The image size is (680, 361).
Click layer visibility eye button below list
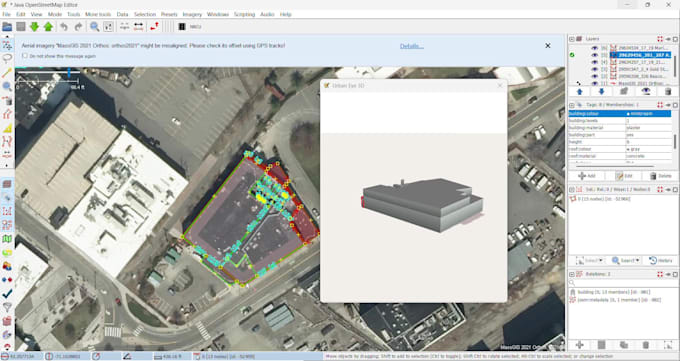click(646, 91)
